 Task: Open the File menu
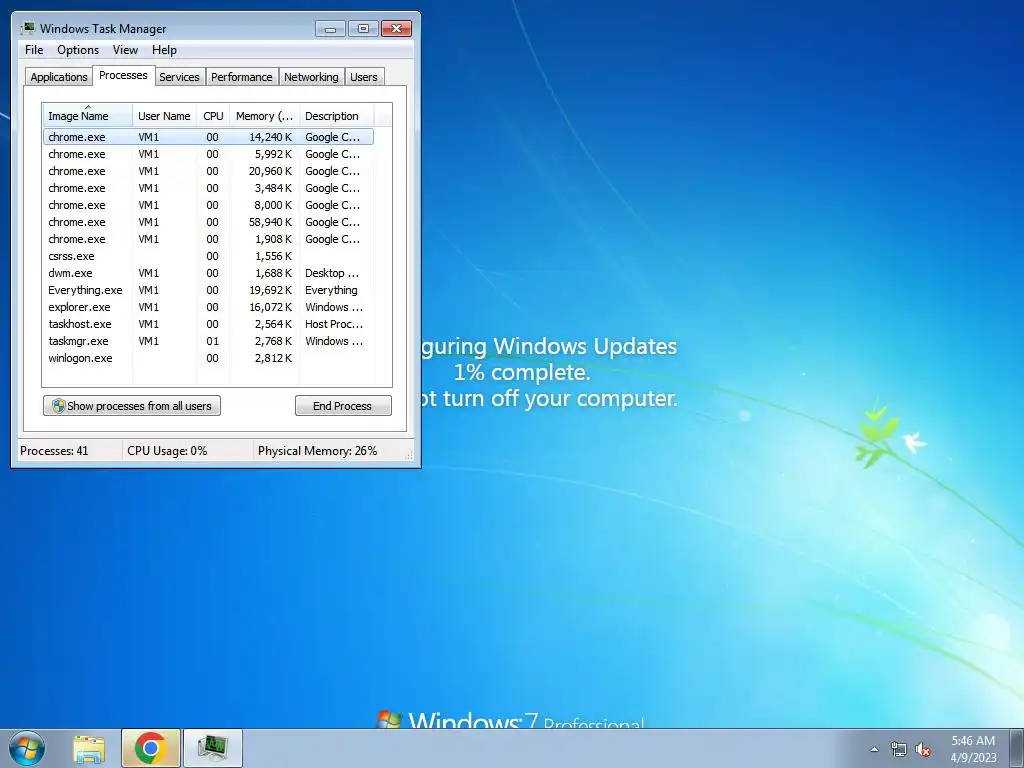[x=34, y=50]
